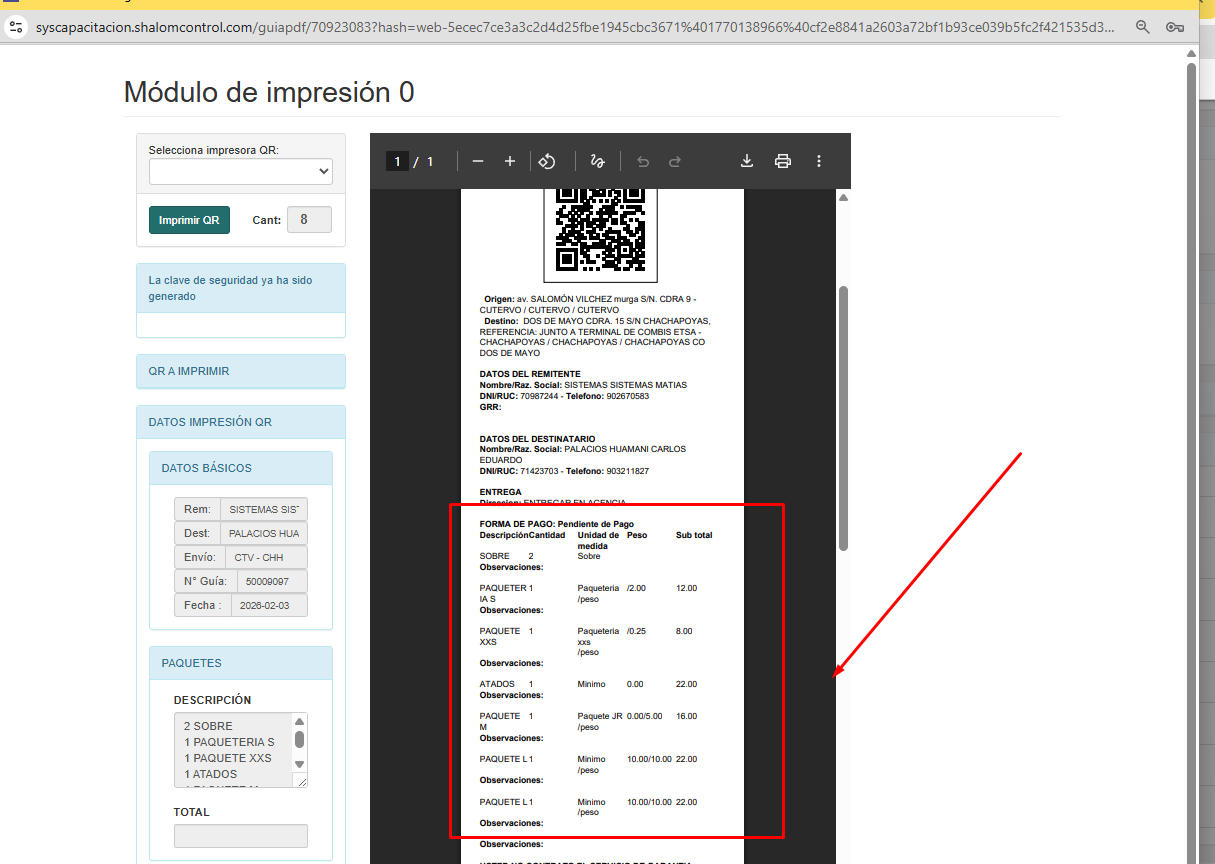The width and height of the screenshot is (1215, 864).
Task: Click the browser zoom magnifier icon
Action: click(1143, 27)
